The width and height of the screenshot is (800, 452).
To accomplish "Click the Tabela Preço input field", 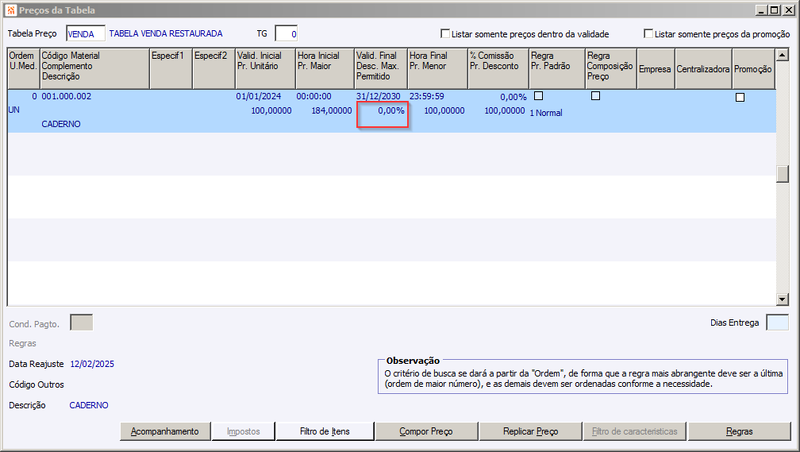I will (x=85, y=34).
